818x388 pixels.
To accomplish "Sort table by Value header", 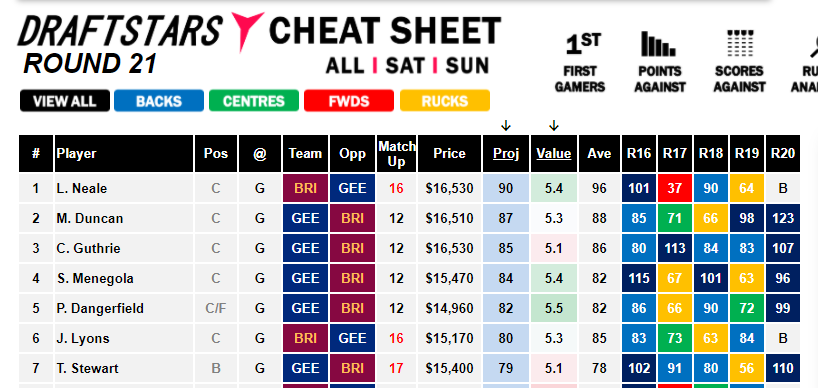I will [554, 154].
